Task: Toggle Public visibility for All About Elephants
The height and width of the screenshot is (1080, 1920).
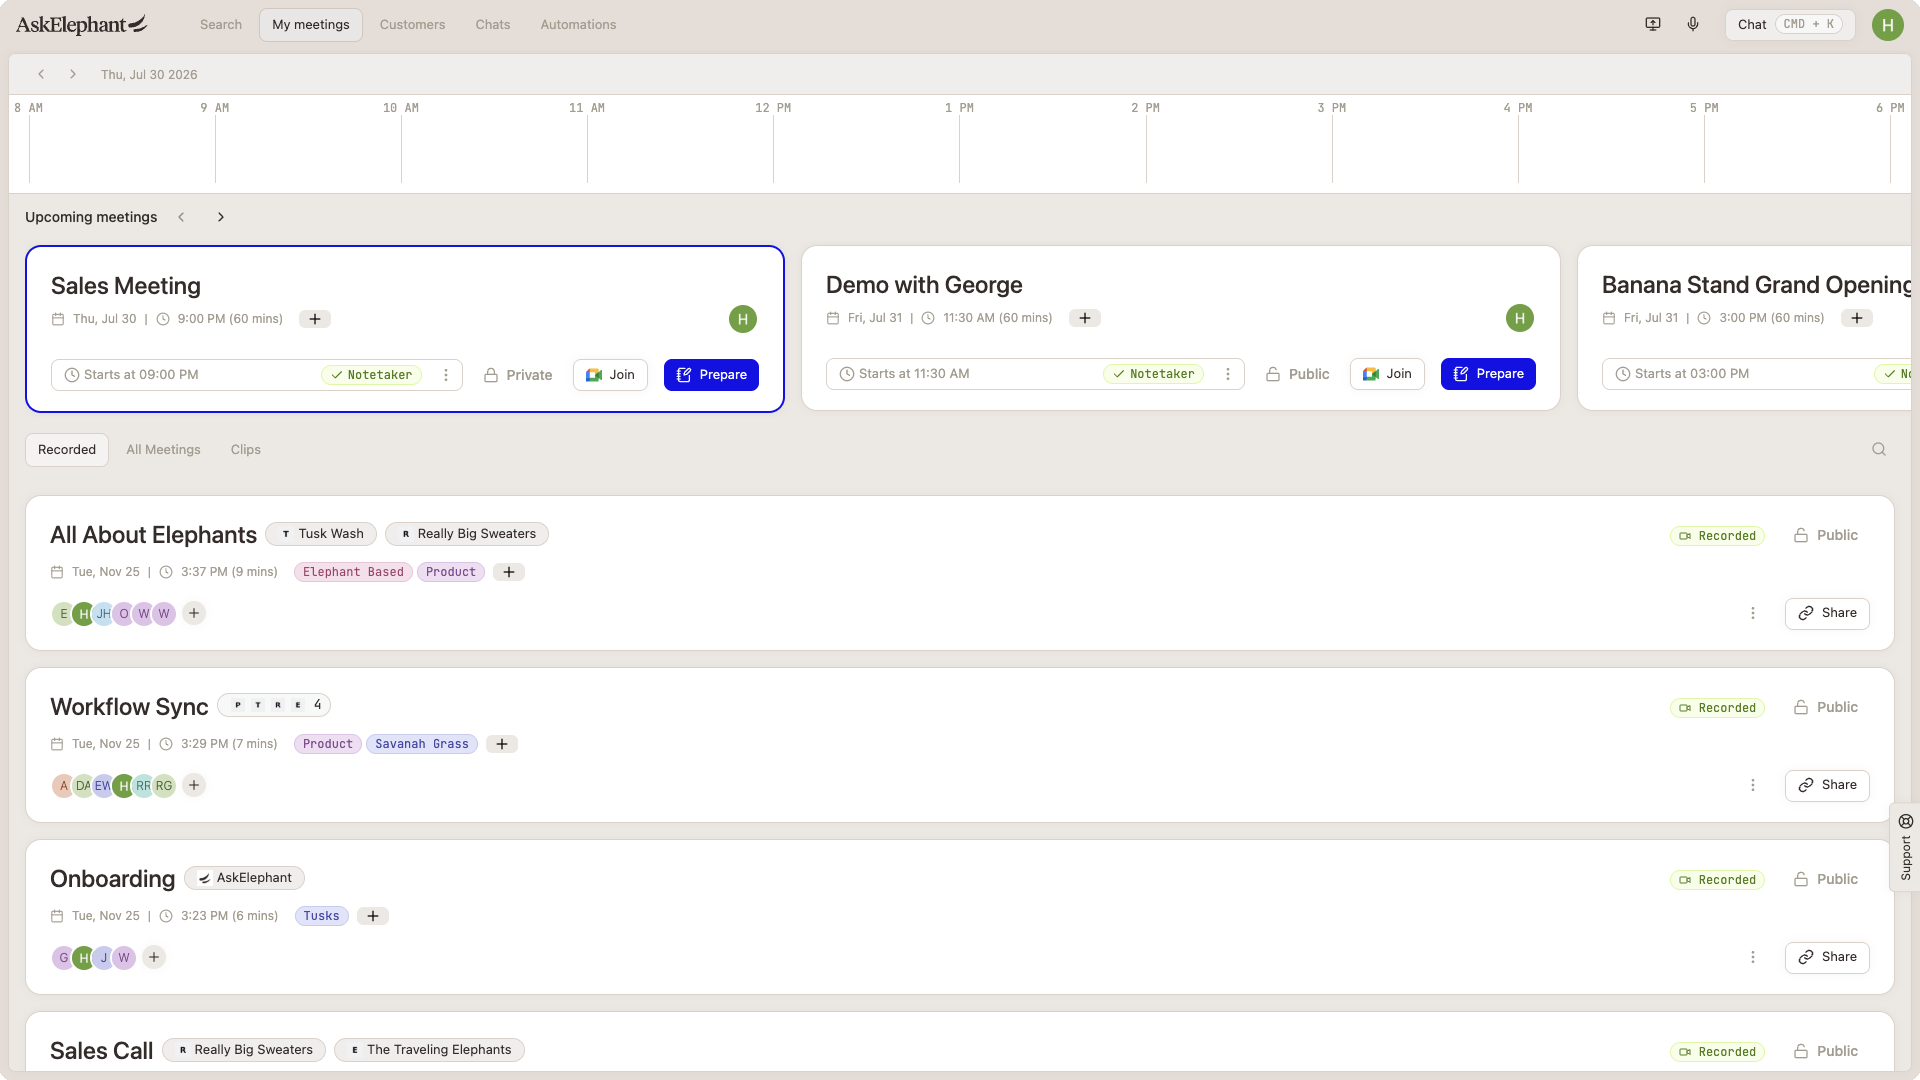Action: (x=1826, y=535)
